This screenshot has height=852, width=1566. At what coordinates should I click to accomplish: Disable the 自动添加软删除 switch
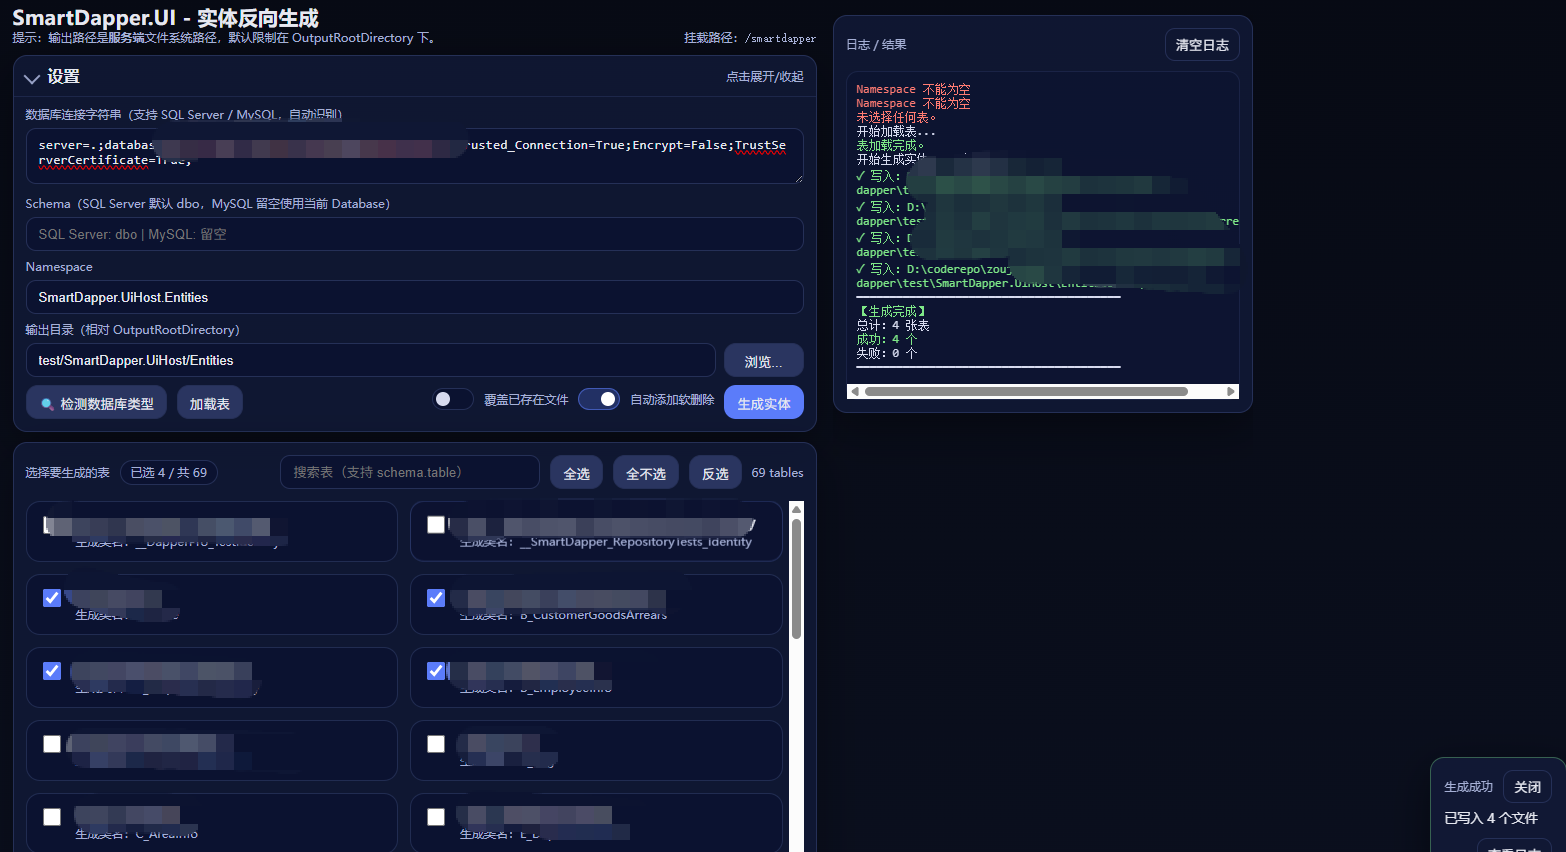tap(599, 399)
